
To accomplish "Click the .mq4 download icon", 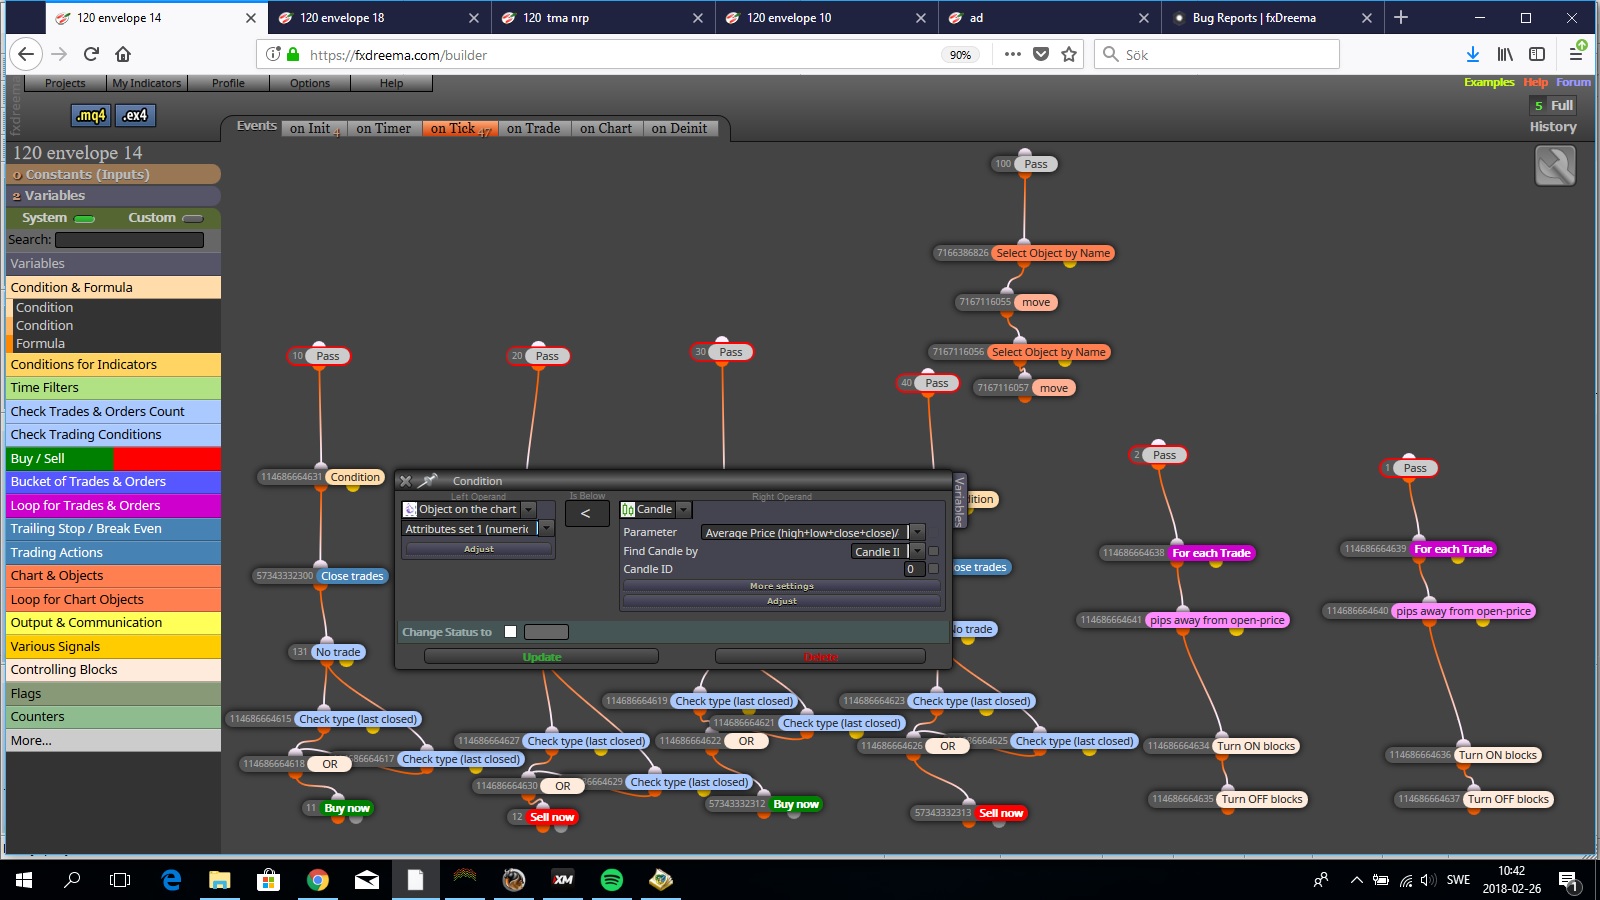I will click(x=91, y=115).
